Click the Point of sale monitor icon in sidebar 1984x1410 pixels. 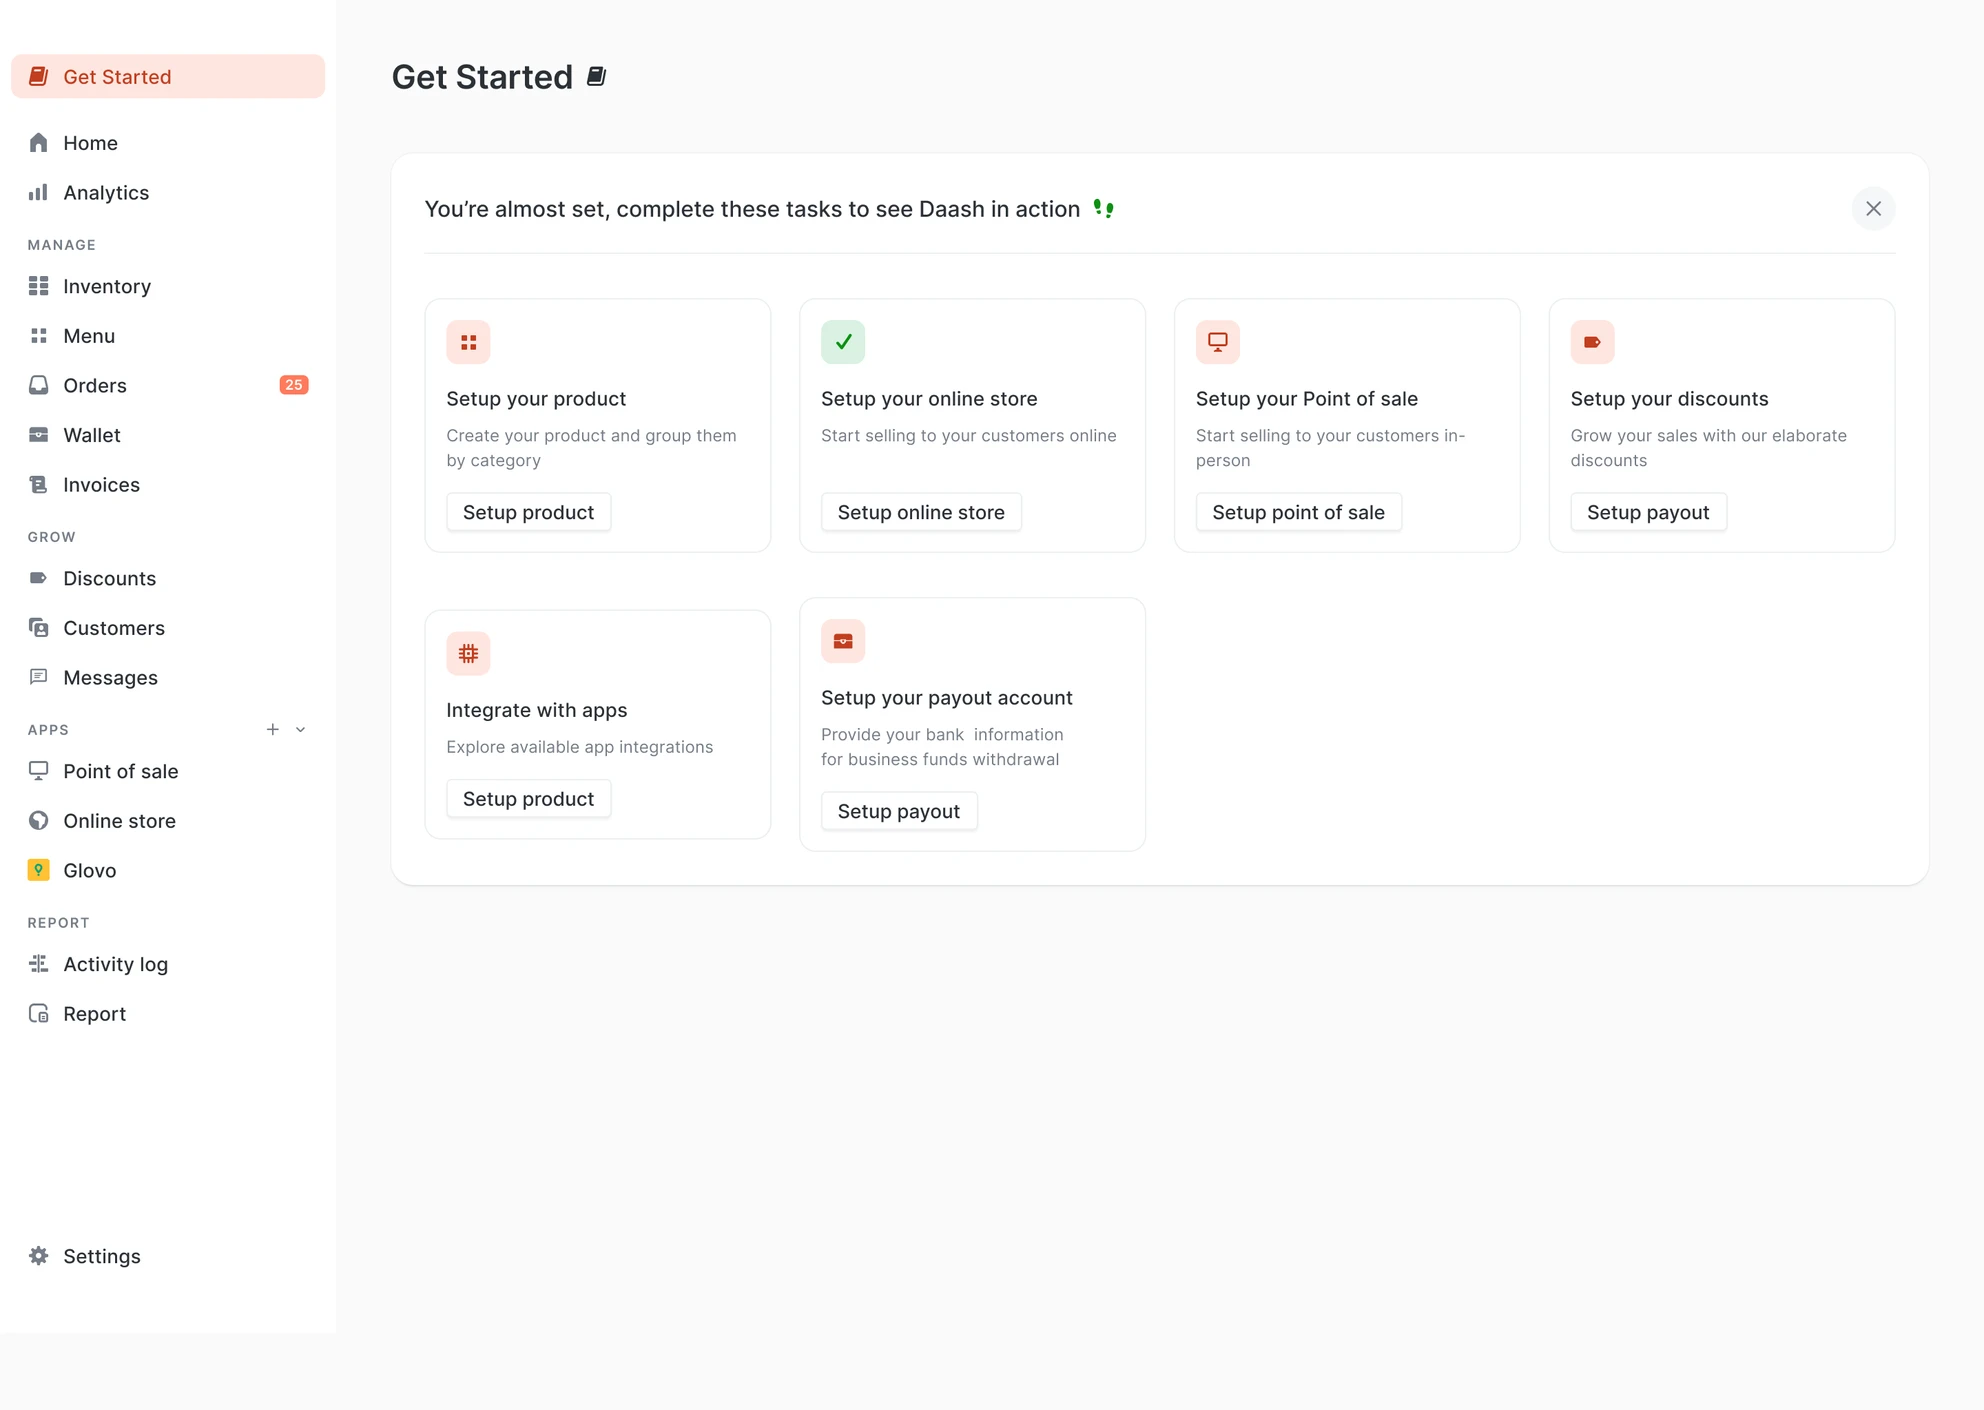point(39,771)
